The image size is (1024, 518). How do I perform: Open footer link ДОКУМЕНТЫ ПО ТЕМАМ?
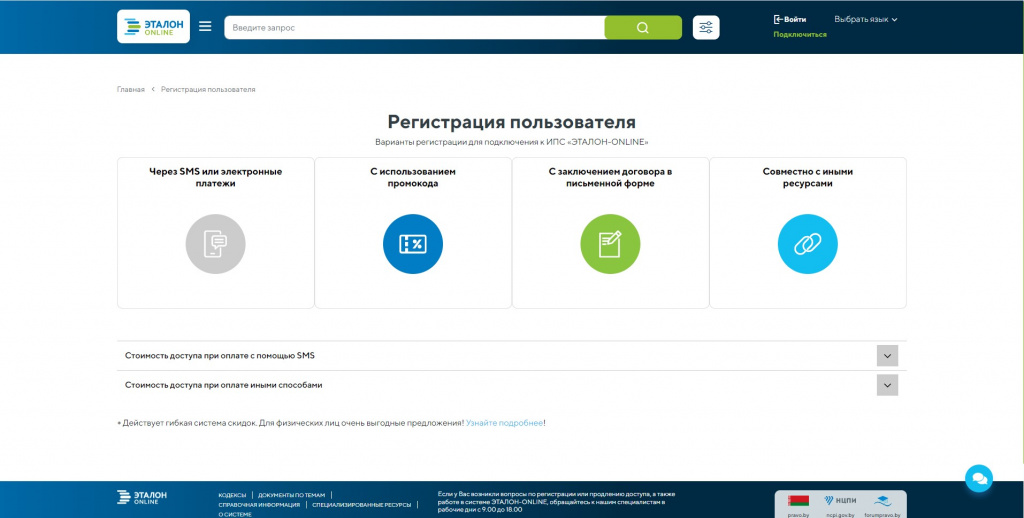(291, 495)
